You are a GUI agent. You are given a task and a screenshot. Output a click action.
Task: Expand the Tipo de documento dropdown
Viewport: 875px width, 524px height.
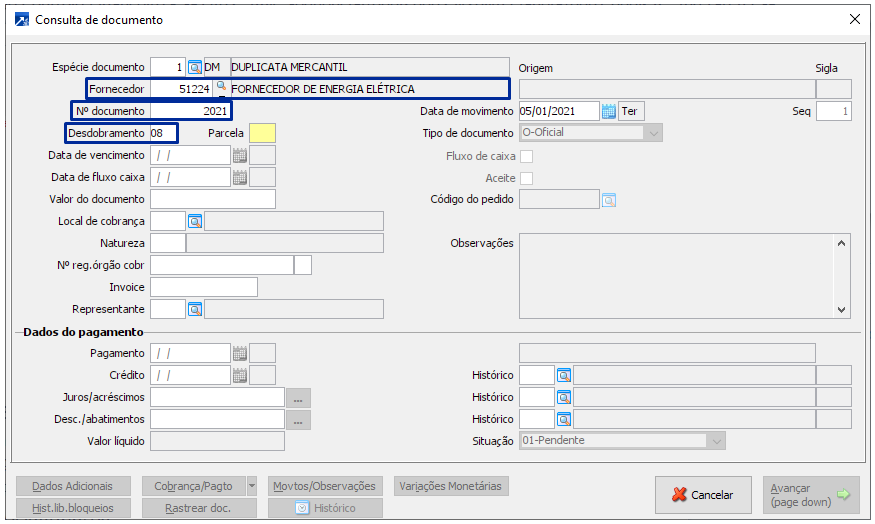click(653, 133)
